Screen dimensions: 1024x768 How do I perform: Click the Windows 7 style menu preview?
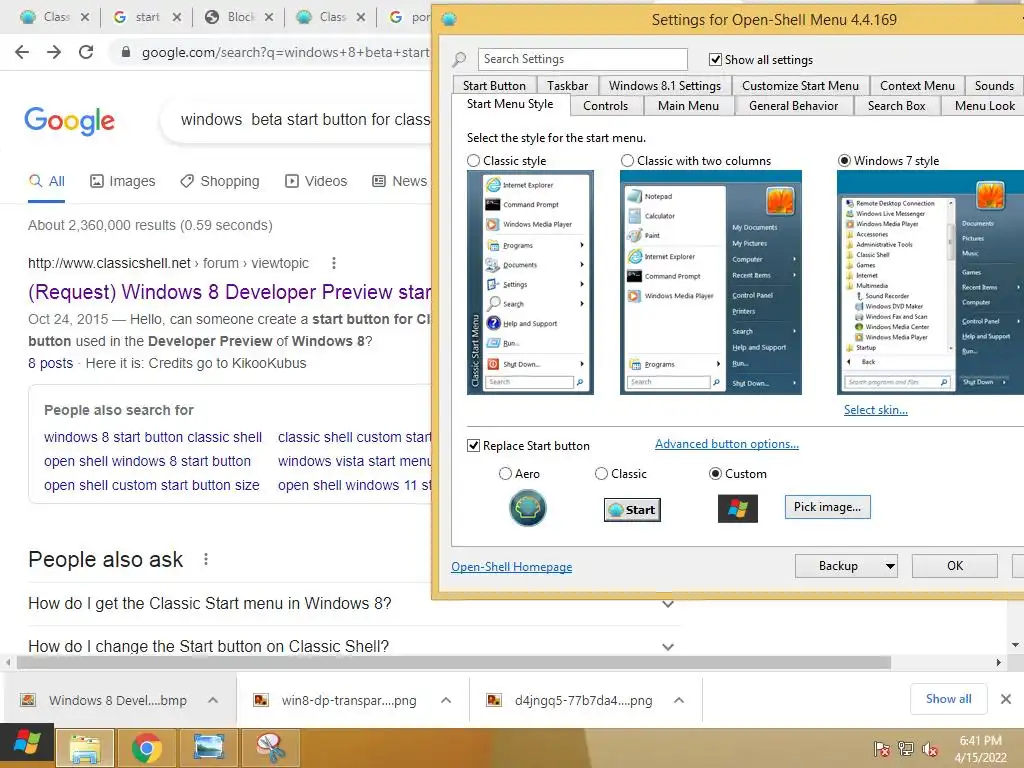(x=931, y=282)
